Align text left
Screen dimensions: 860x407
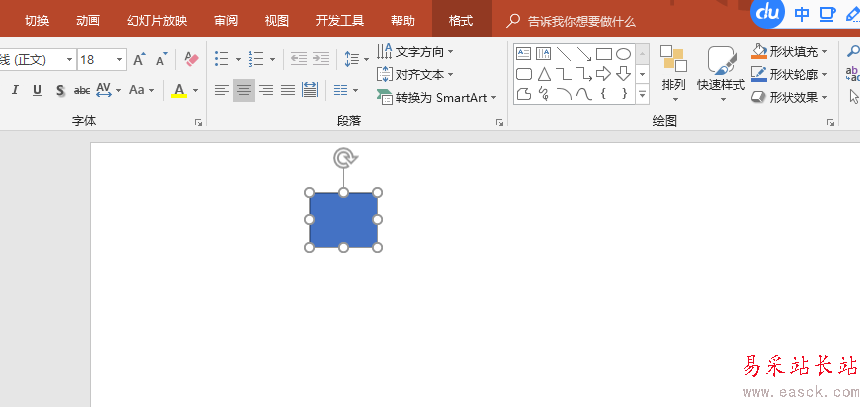click(222, 90)
